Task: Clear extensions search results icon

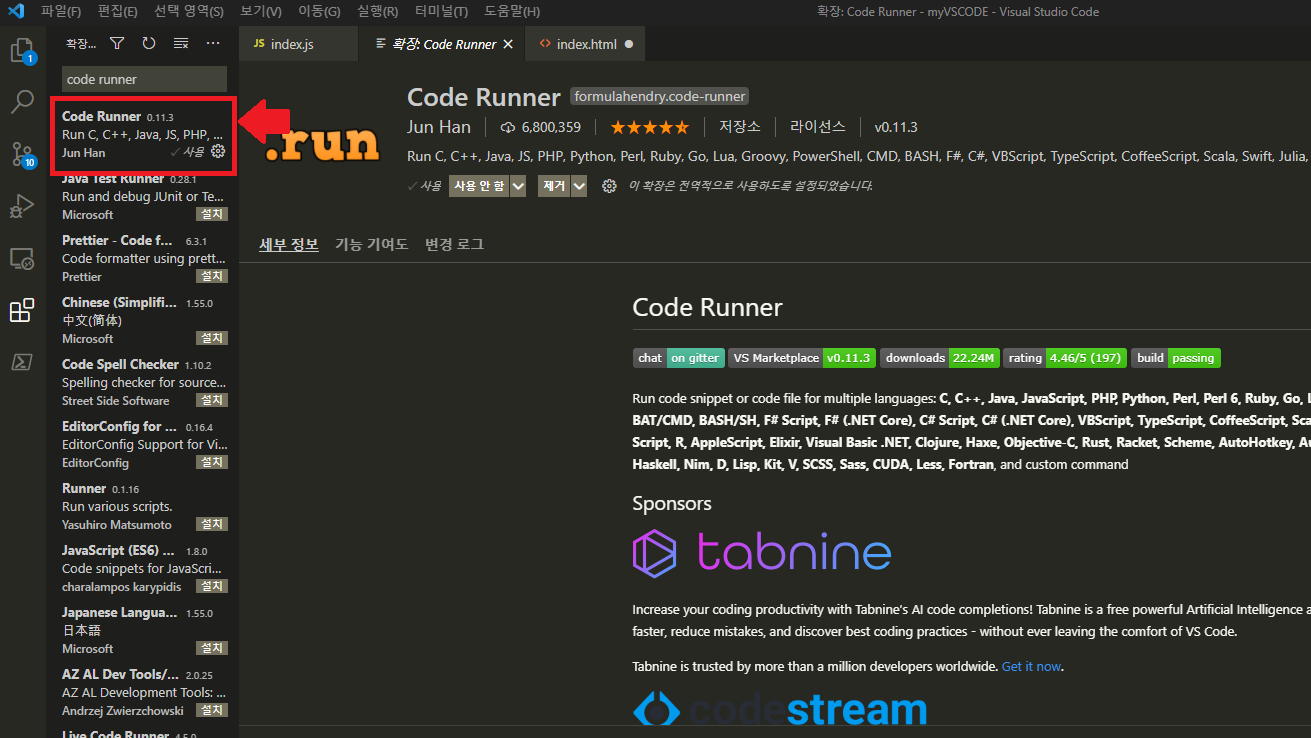Action: (181, 44)
